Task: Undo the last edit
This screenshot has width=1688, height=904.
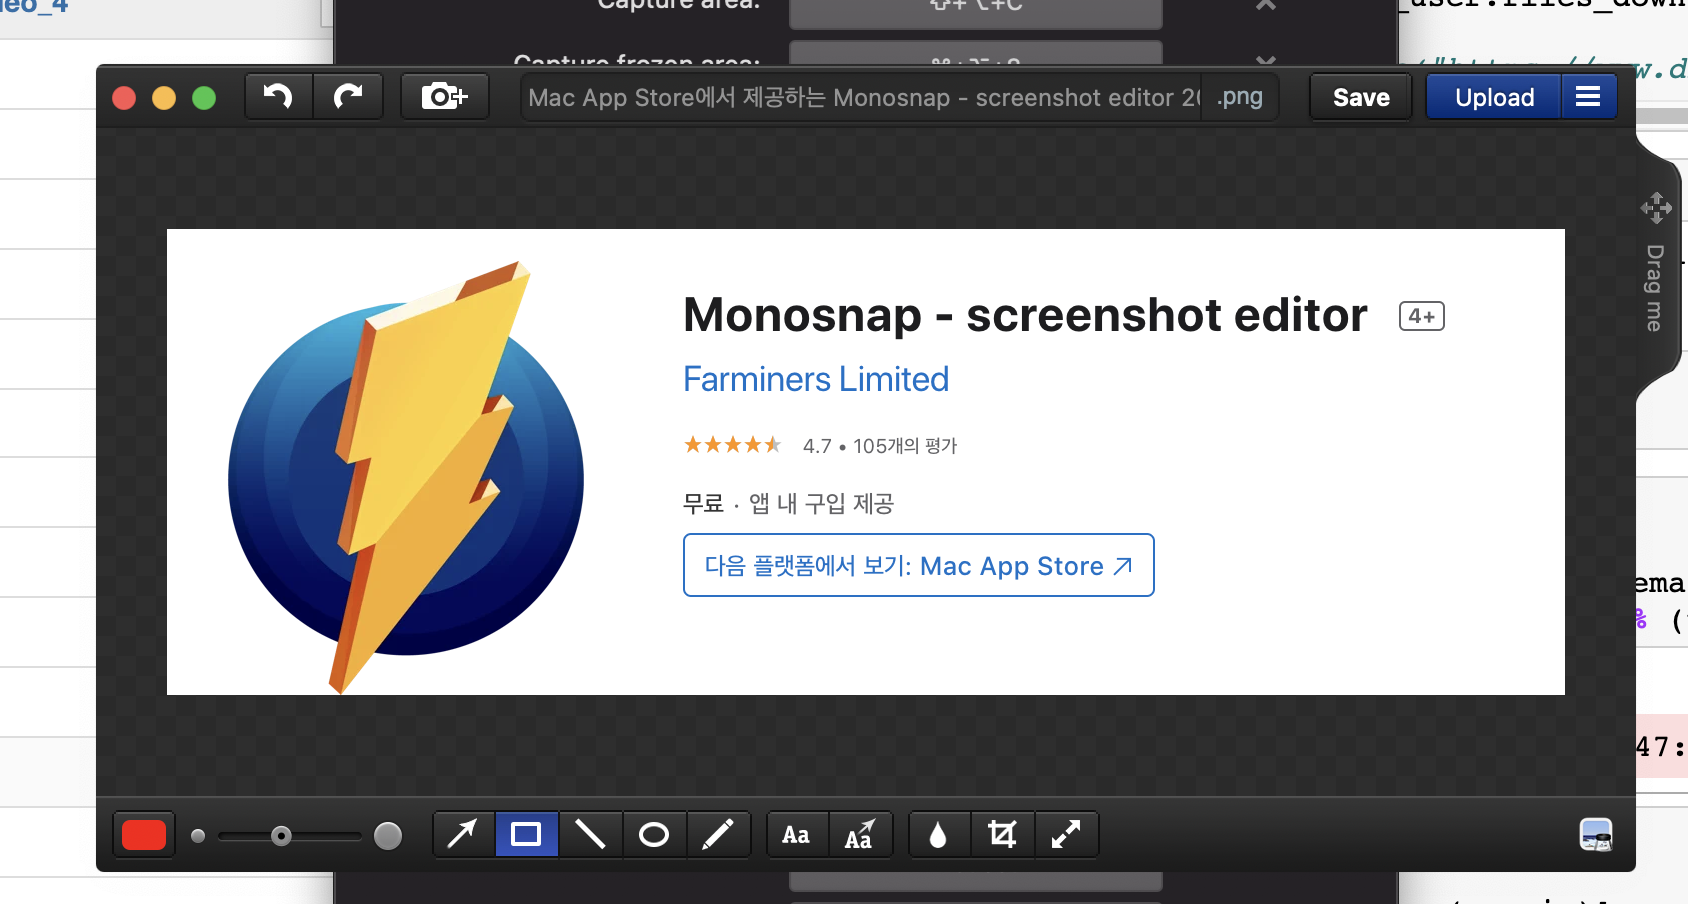Action: [x=279, y=97]
